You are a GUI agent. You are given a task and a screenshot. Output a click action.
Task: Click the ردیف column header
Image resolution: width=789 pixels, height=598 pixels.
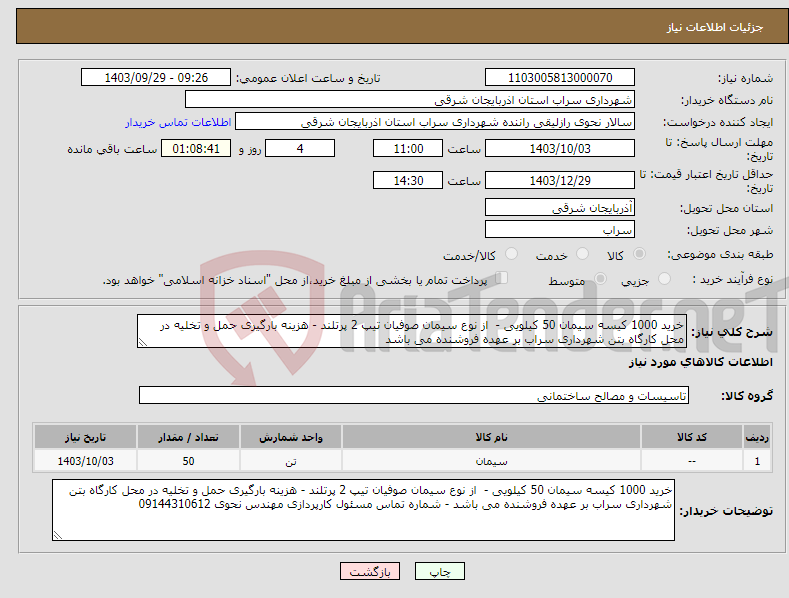click(757, 437)
